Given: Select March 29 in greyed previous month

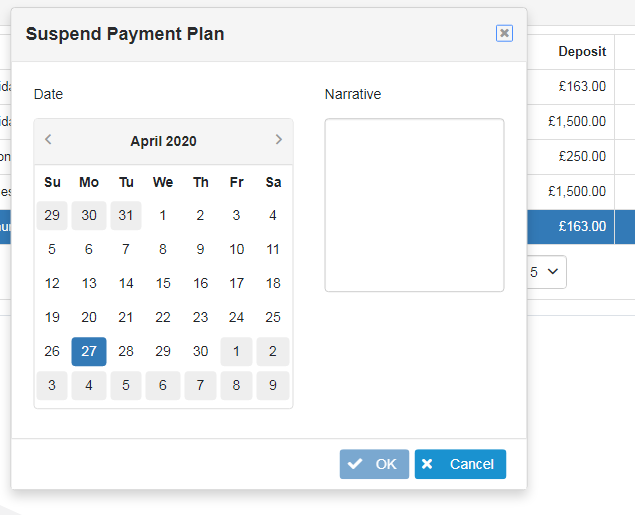Looking at the screenshot, I should pos(52,215).
